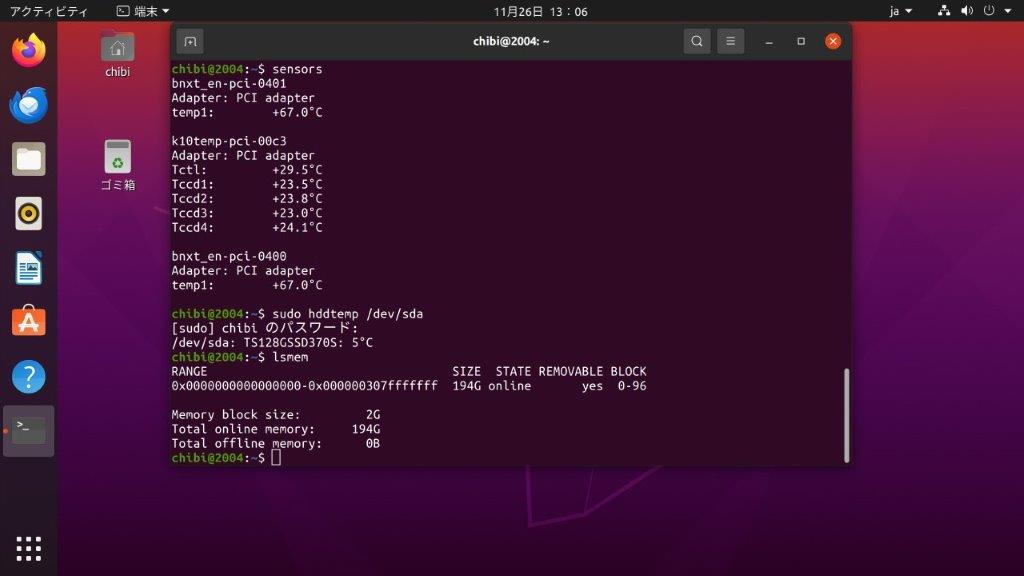
Task: Open the Help icon in the dock
Action: pos(29,377)
